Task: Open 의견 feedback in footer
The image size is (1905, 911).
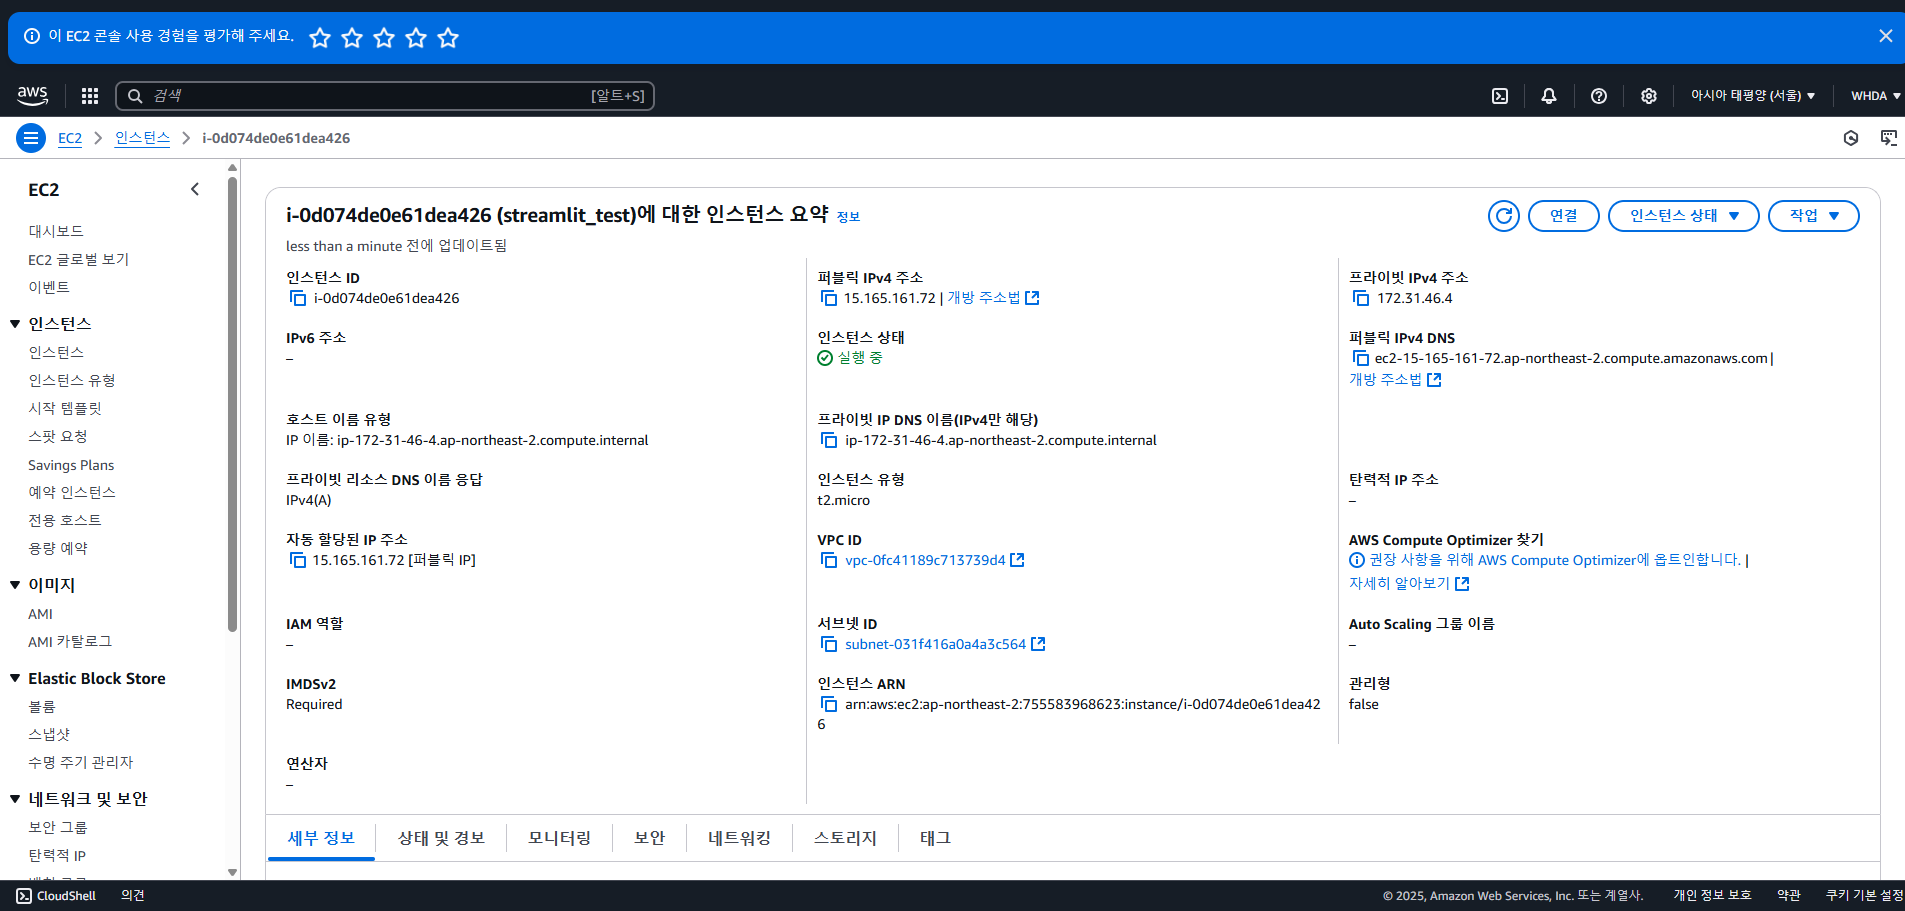Action: [x=133, y=896]
